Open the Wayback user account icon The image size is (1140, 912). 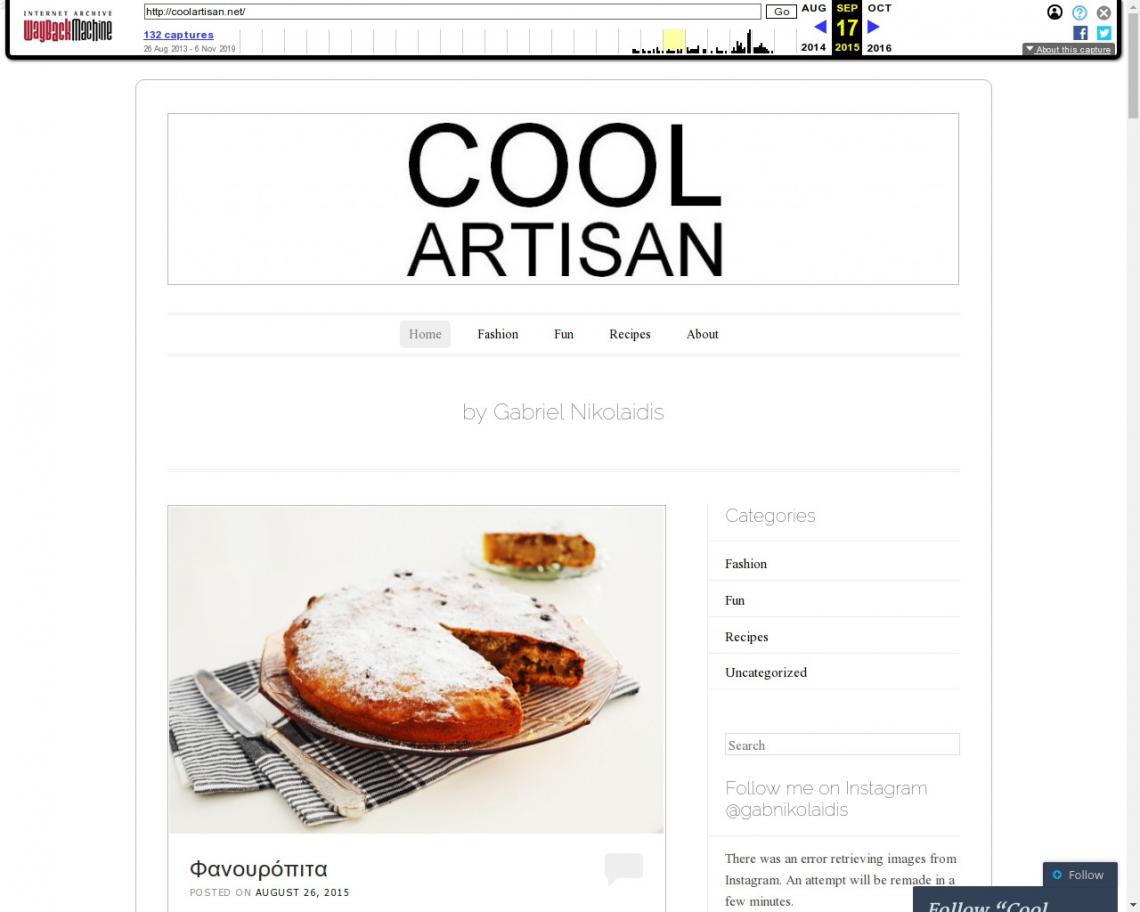1054,12
